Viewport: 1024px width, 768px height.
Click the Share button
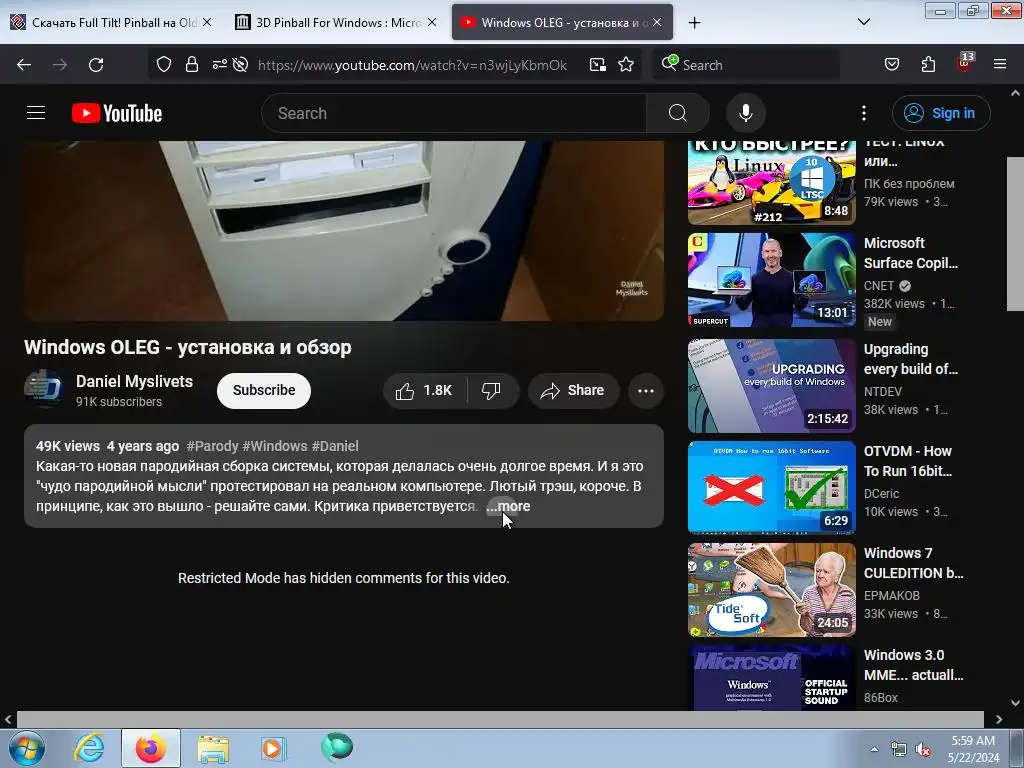573,391
